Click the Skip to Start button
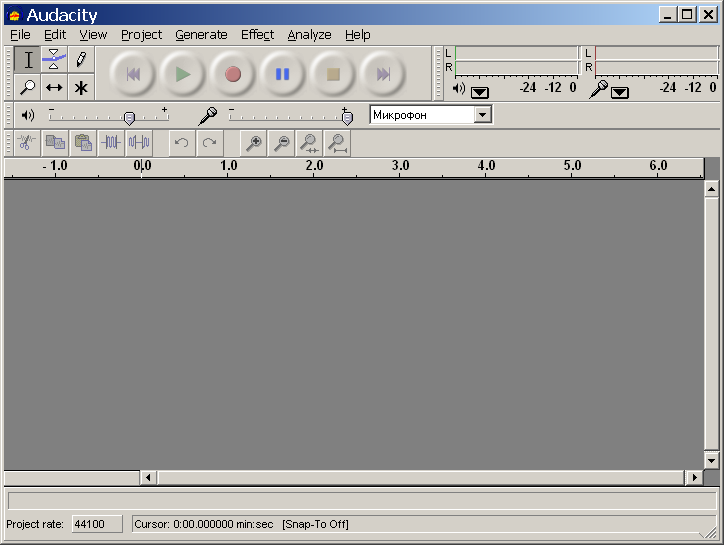724x545 pixels. click(133, 74)
